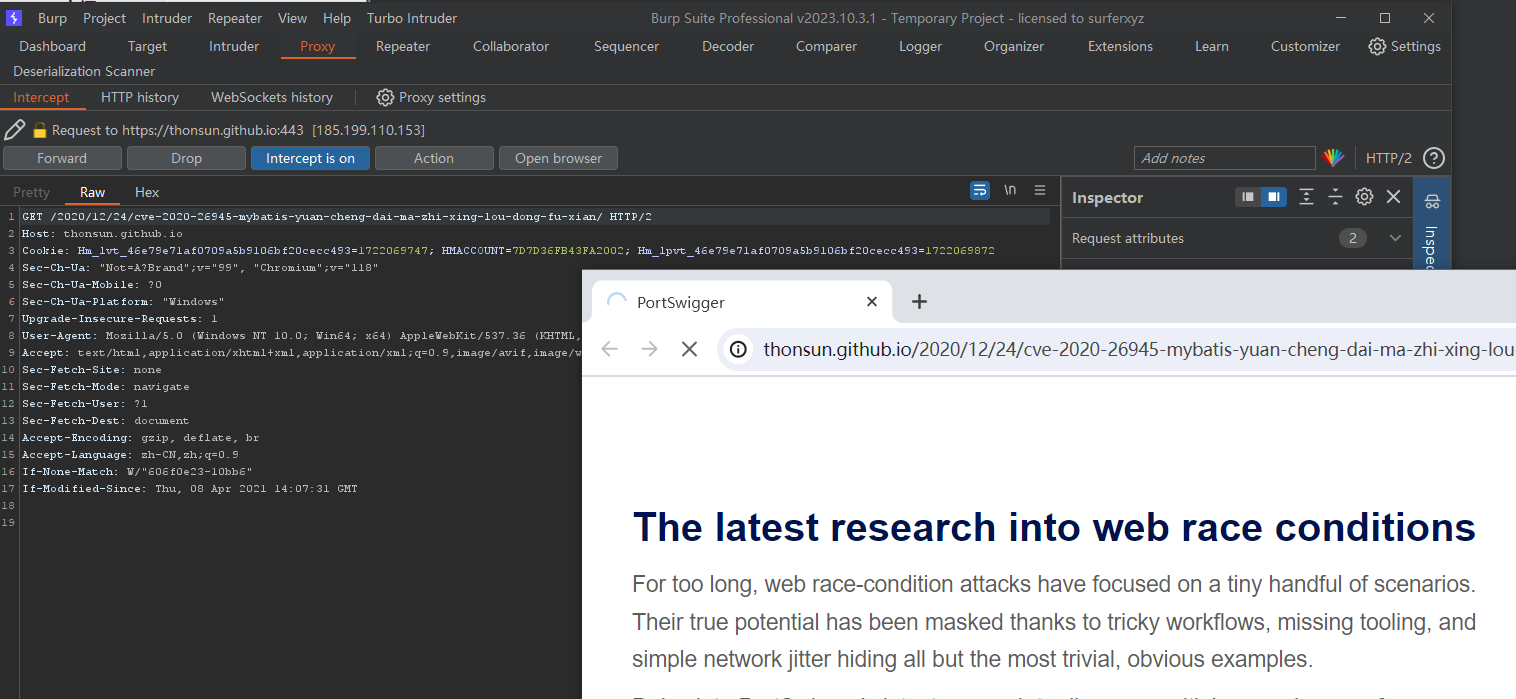Close the Inspector panel with the X
This screenshot has height=699, width=1516.
click(1393, 197)
